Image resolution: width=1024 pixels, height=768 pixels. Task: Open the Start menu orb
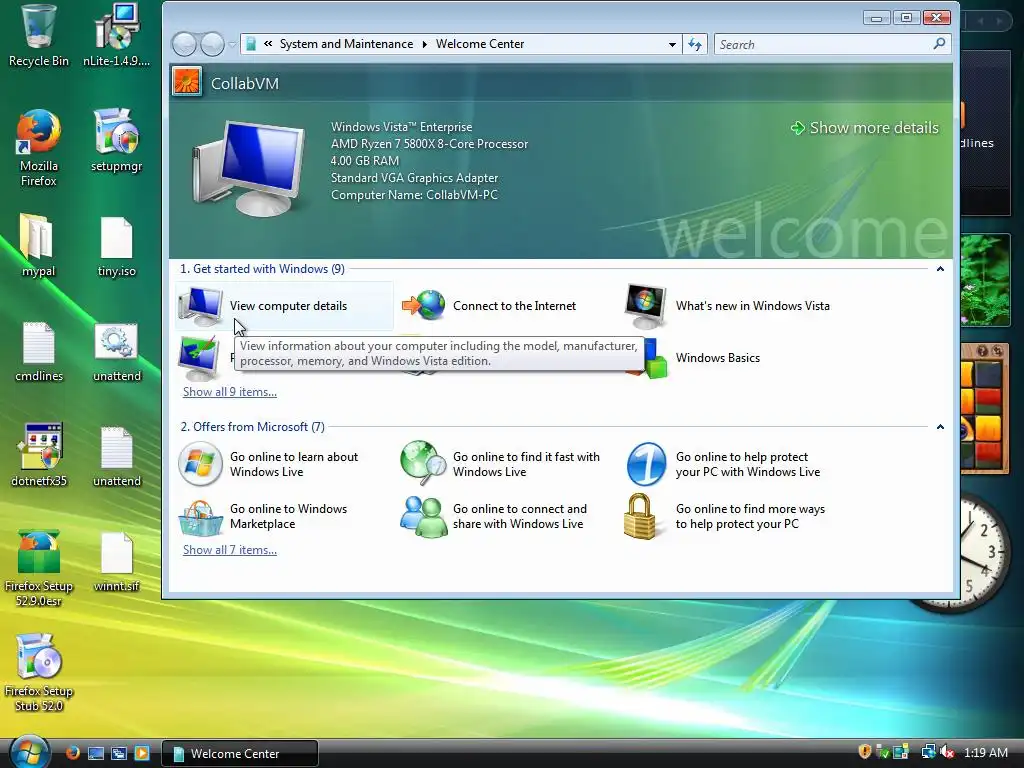pos(29,752)
